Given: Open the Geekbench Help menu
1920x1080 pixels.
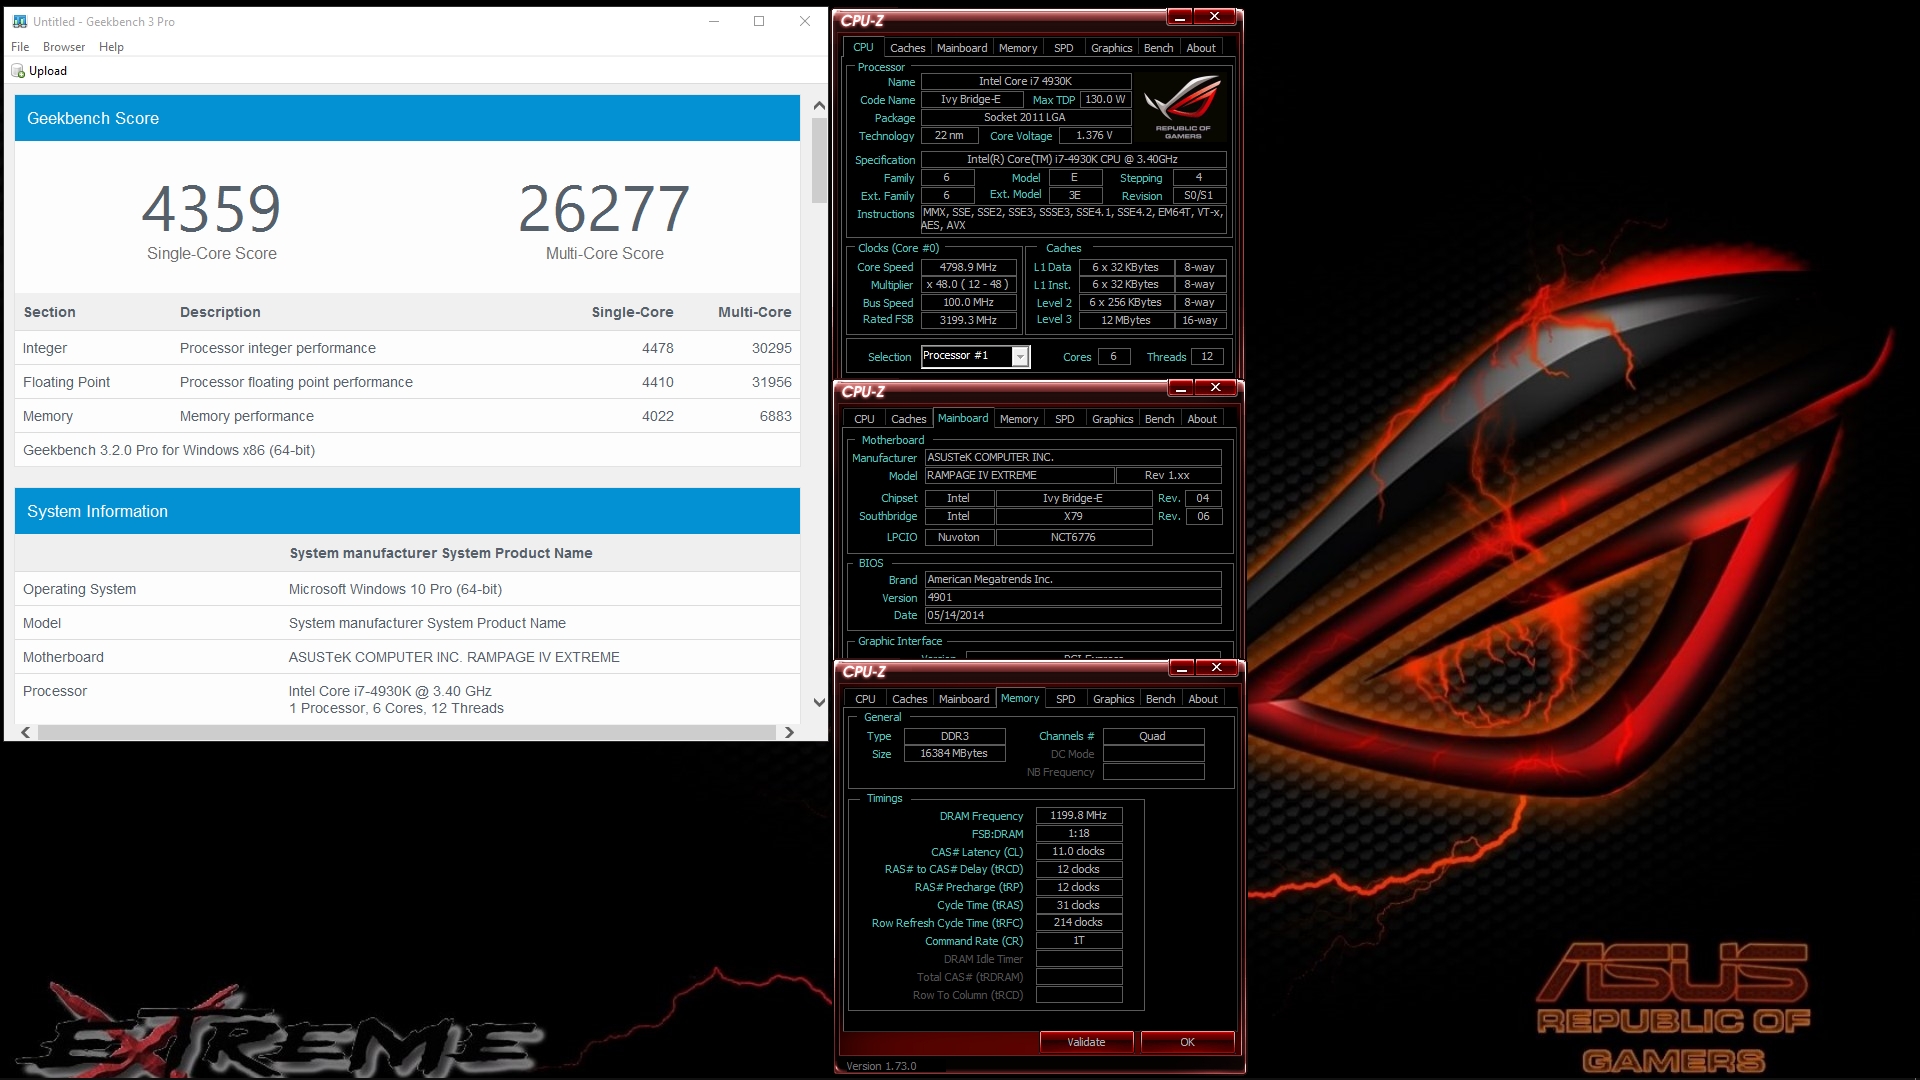Looking at the screenshot, I should pyautogui.click(x=111, y=47).
